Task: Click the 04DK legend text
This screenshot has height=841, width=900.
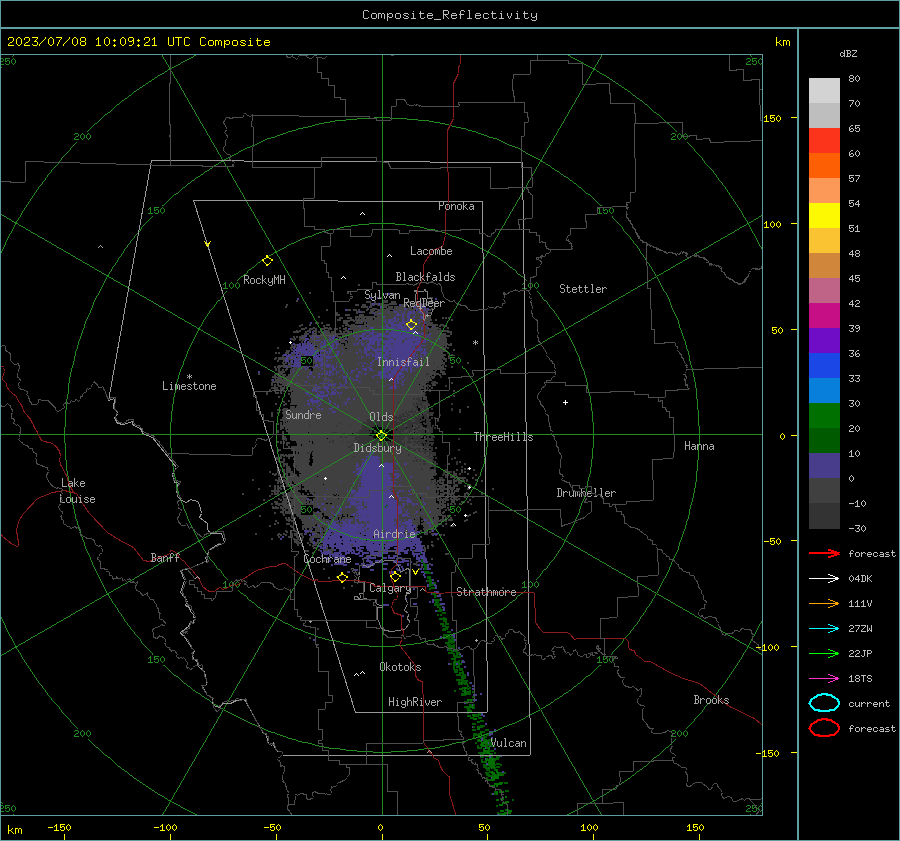Action: point(860,578)
